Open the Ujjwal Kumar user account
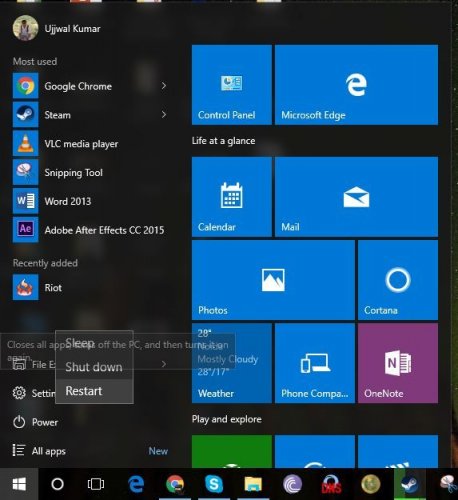458x500 pixels. point(57,28)
